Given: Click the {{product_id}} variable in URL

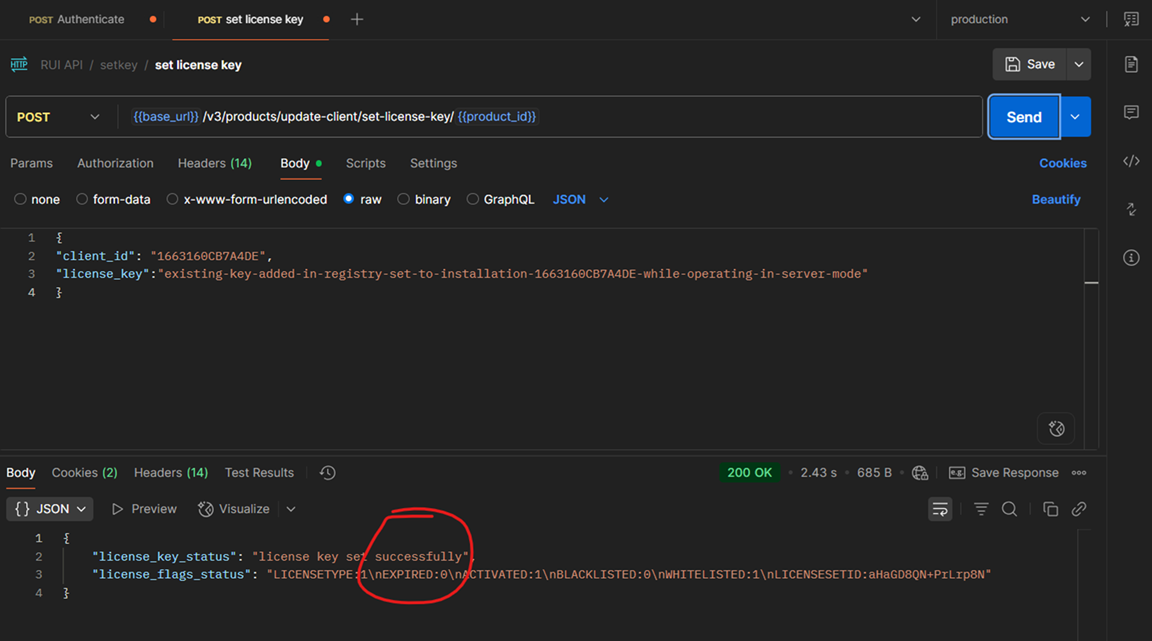Looking at the screenshot, I should pos(497,117).
